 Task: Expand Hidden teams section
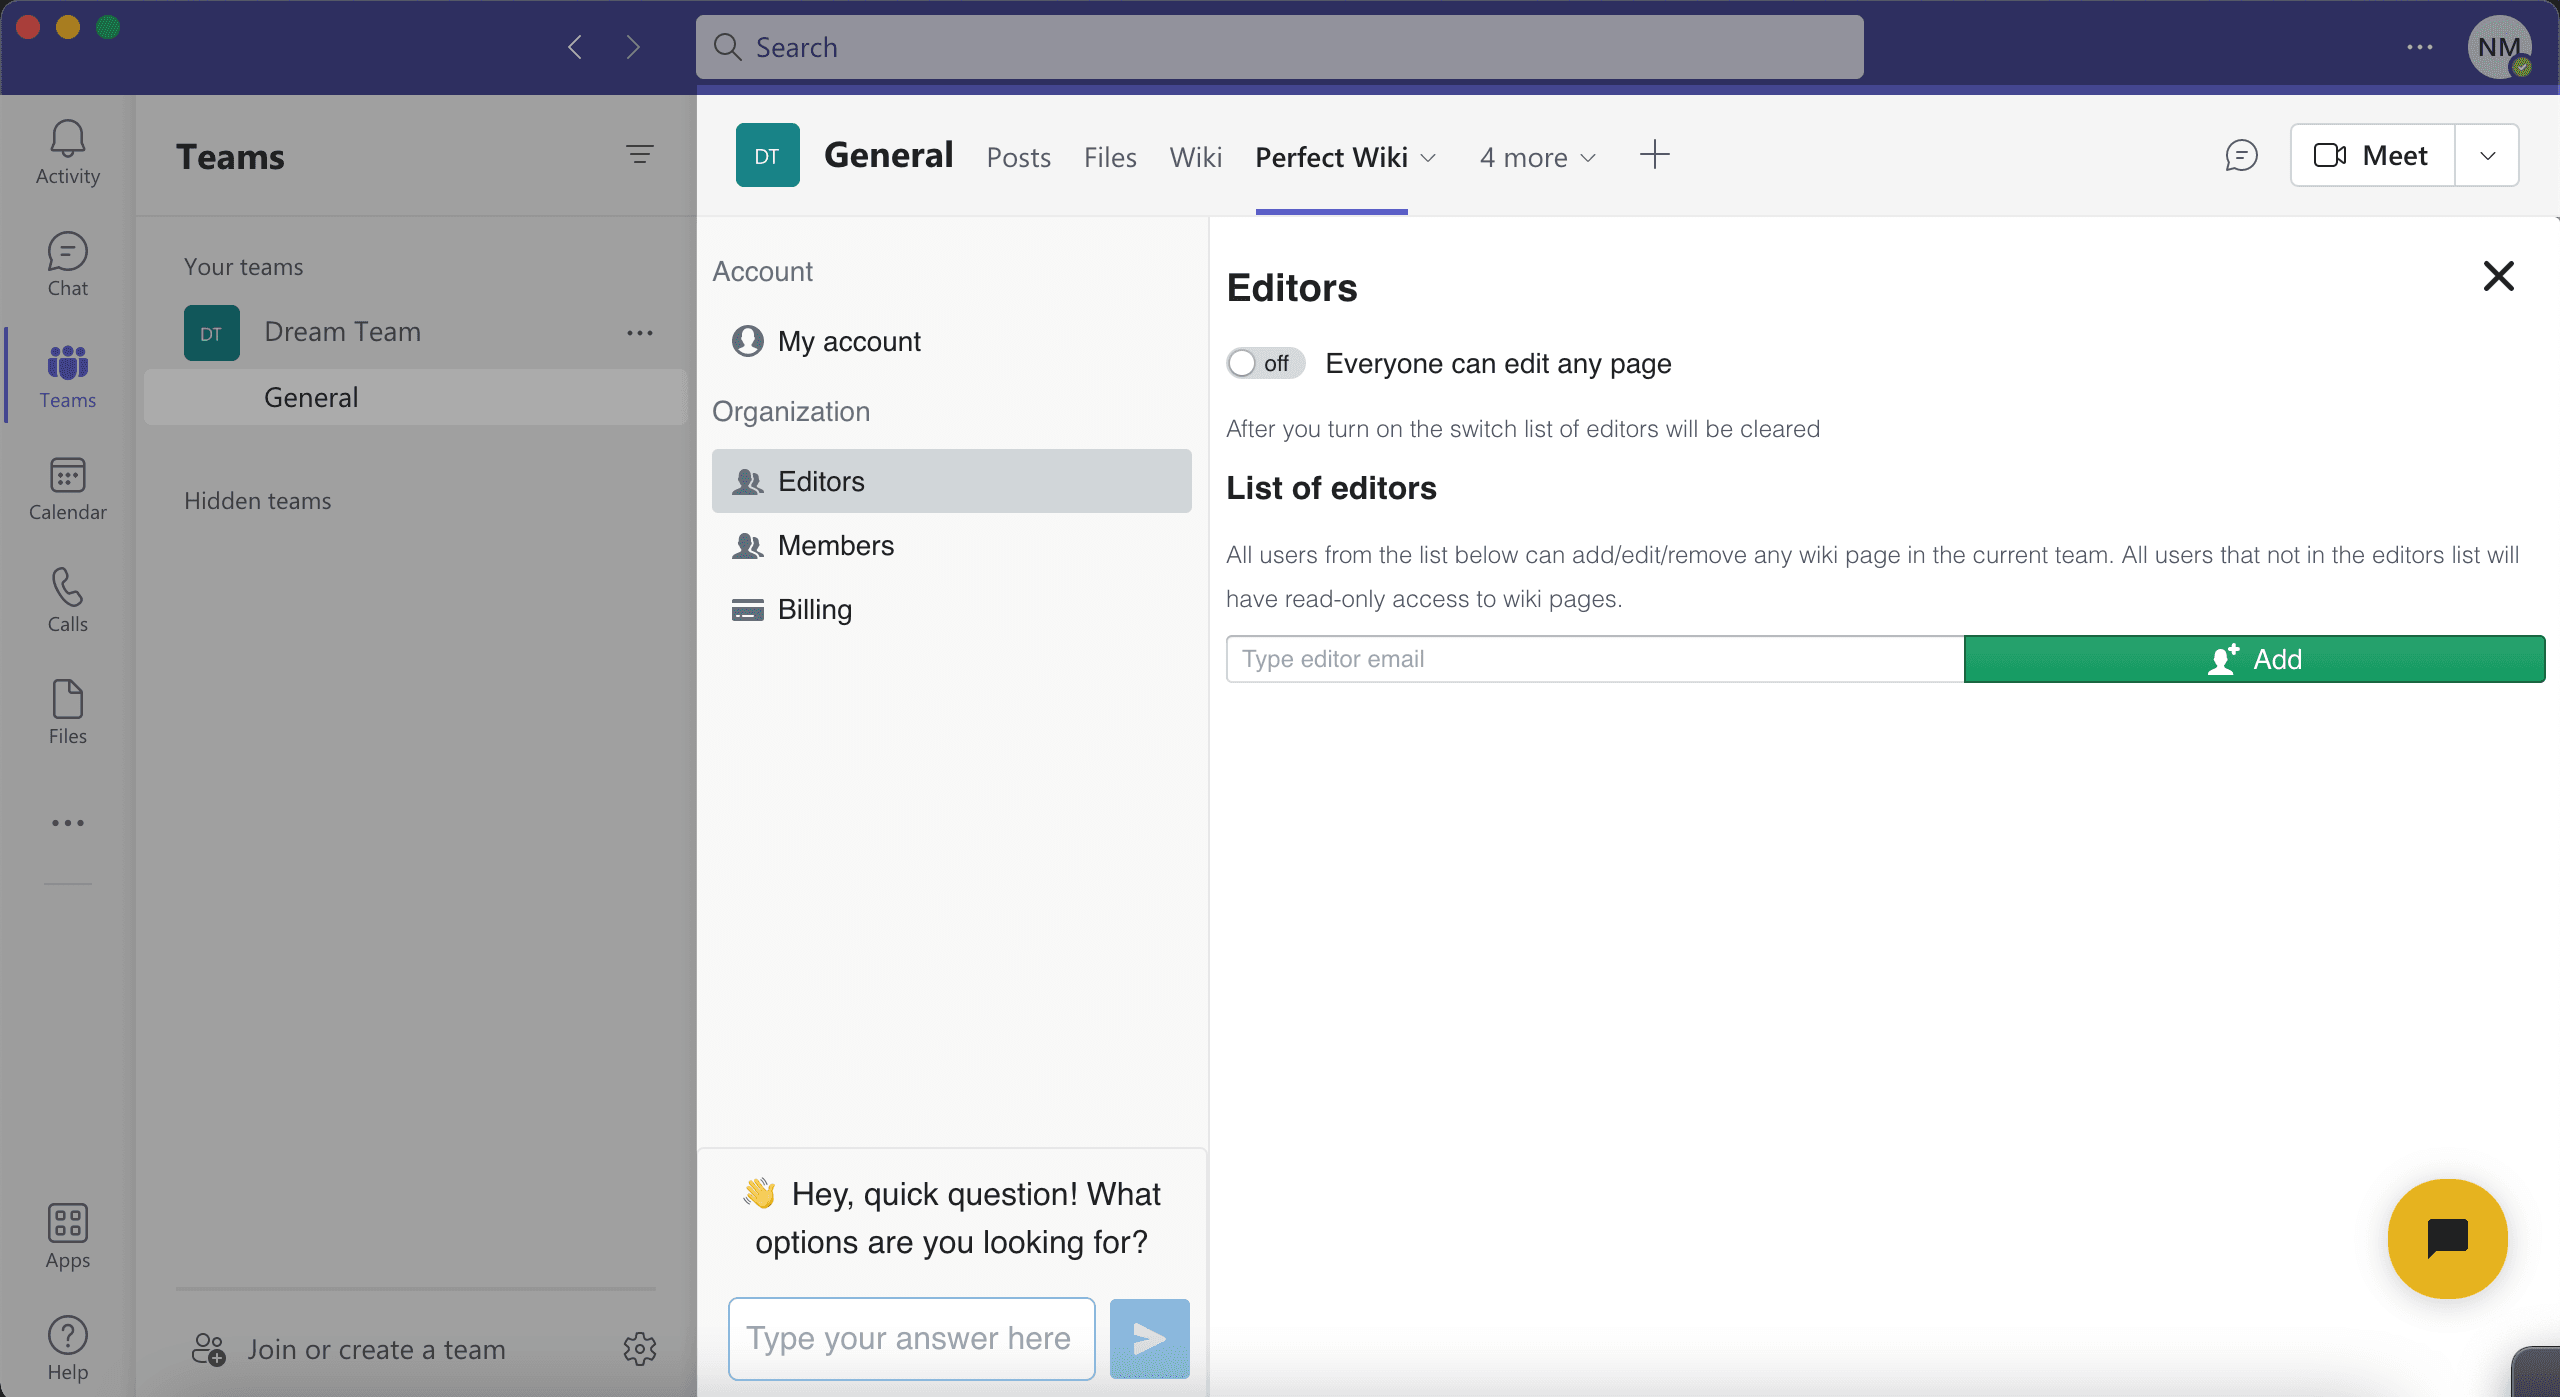(x=258, y=501)
